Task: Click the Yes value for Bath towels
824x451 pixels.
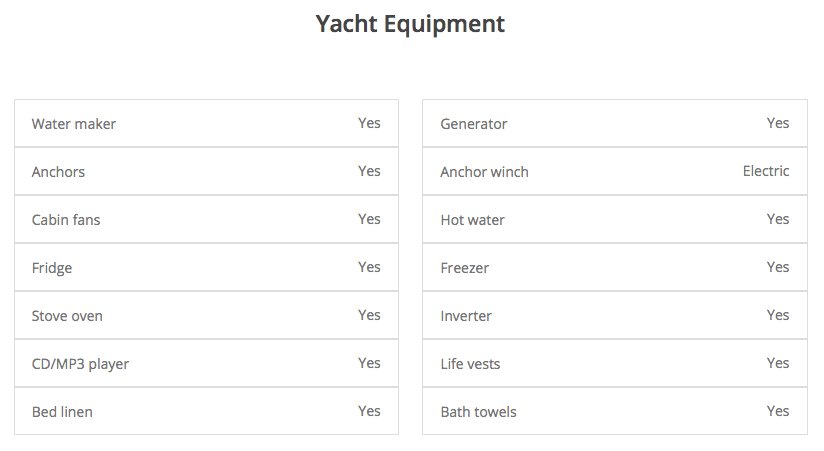Action: 778,411
